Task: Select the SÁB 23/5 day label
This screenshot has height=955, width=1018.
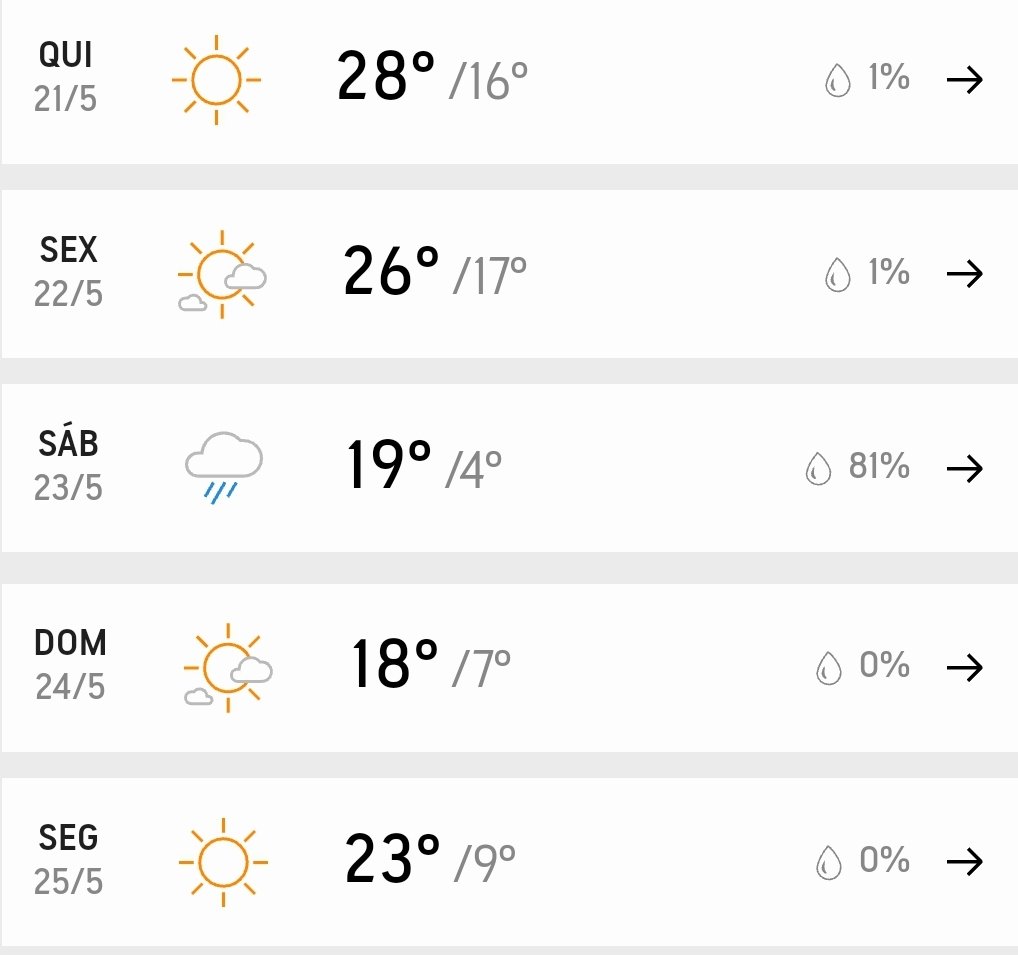Action: click(x=68, y=465)
